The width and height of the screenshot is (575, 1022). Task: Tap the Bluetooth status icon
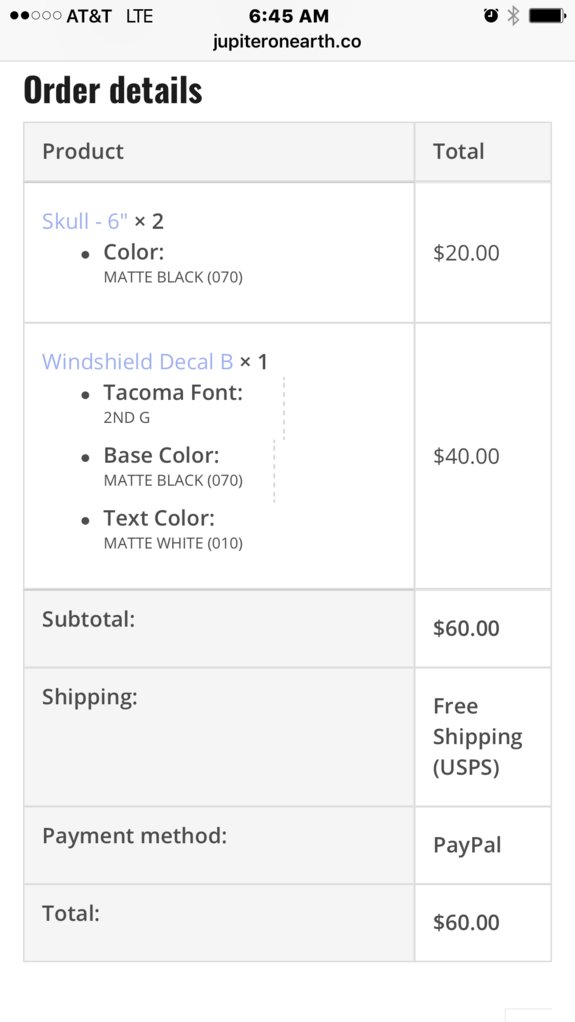pos(514,15)
